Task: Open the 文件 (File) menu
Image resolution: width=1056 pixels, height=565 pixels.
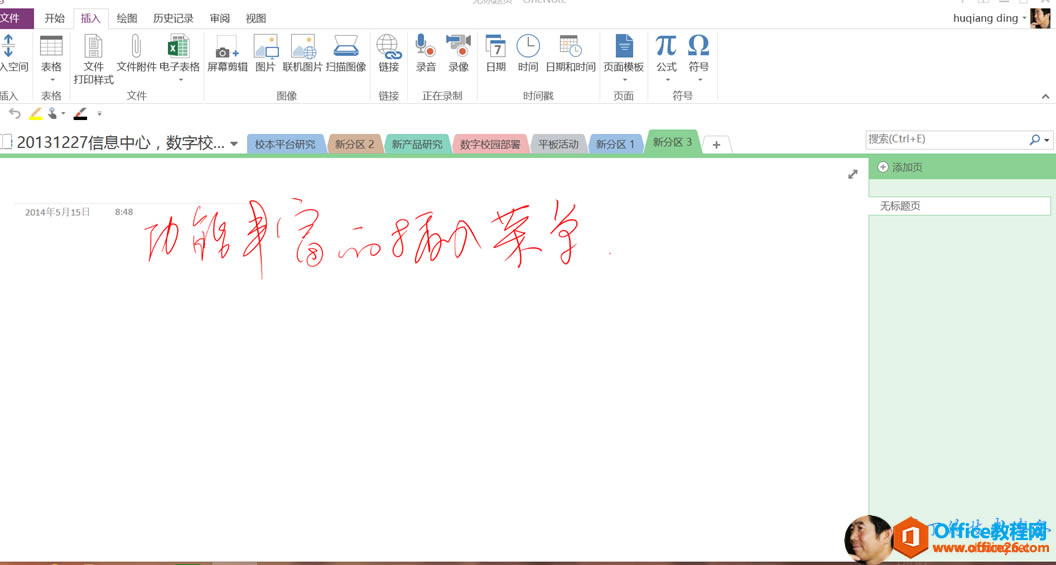Action: point(15,18)
